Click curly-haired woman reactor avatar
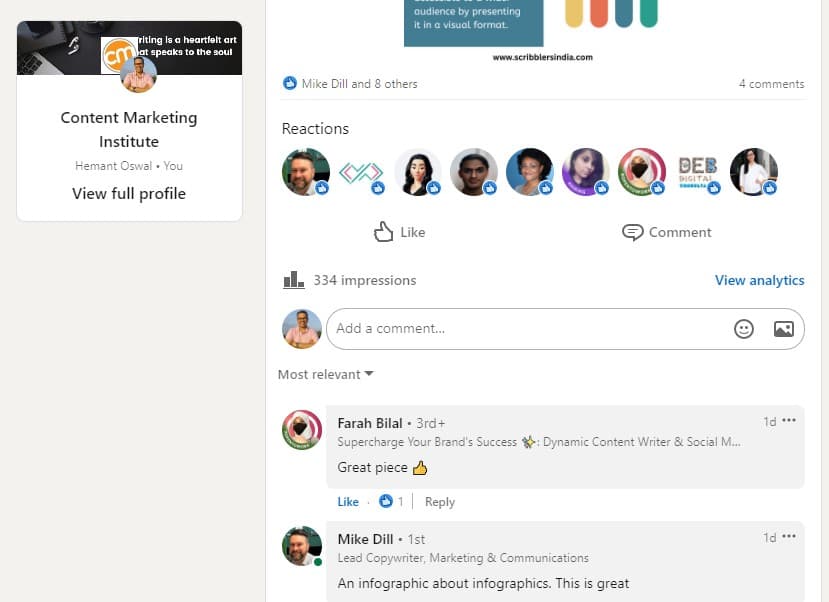Image resolution: width=829 pixels, height=602 pixels. pos(530,172)
